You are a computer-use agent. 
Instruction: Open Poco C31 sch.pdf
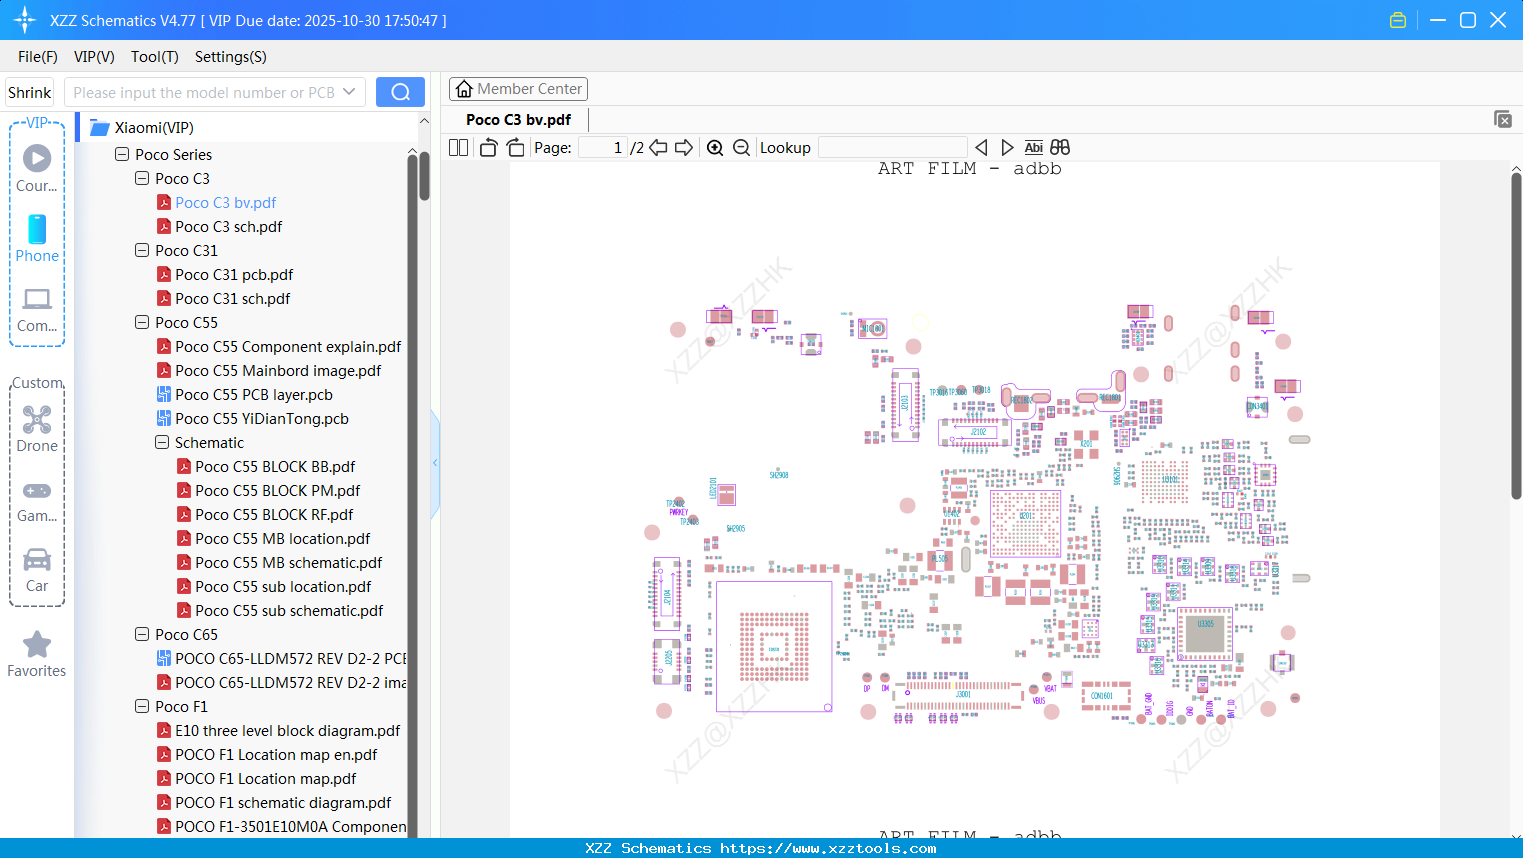[x=233, y=298]
